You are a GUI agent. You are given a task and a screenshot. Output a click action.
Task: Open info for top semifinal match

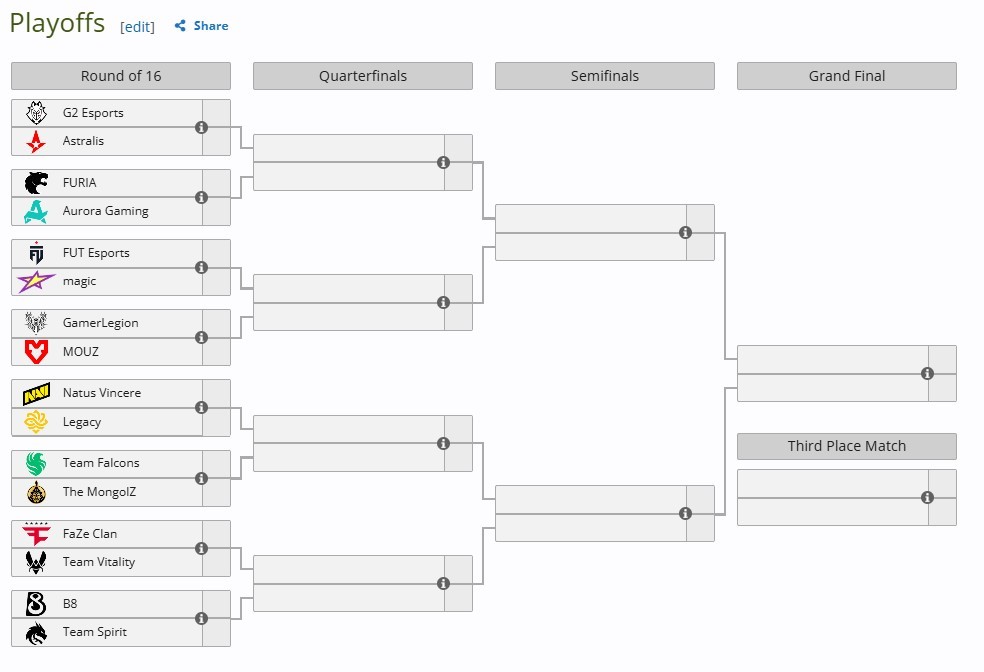[685, 232]
